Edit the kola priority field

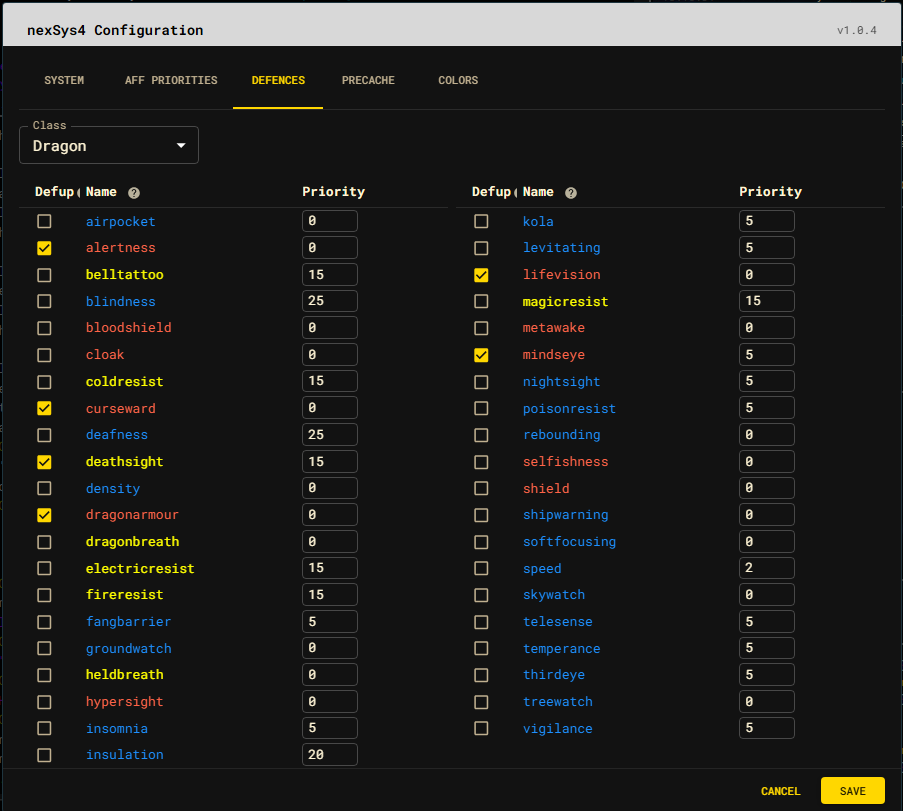point(767,221)
